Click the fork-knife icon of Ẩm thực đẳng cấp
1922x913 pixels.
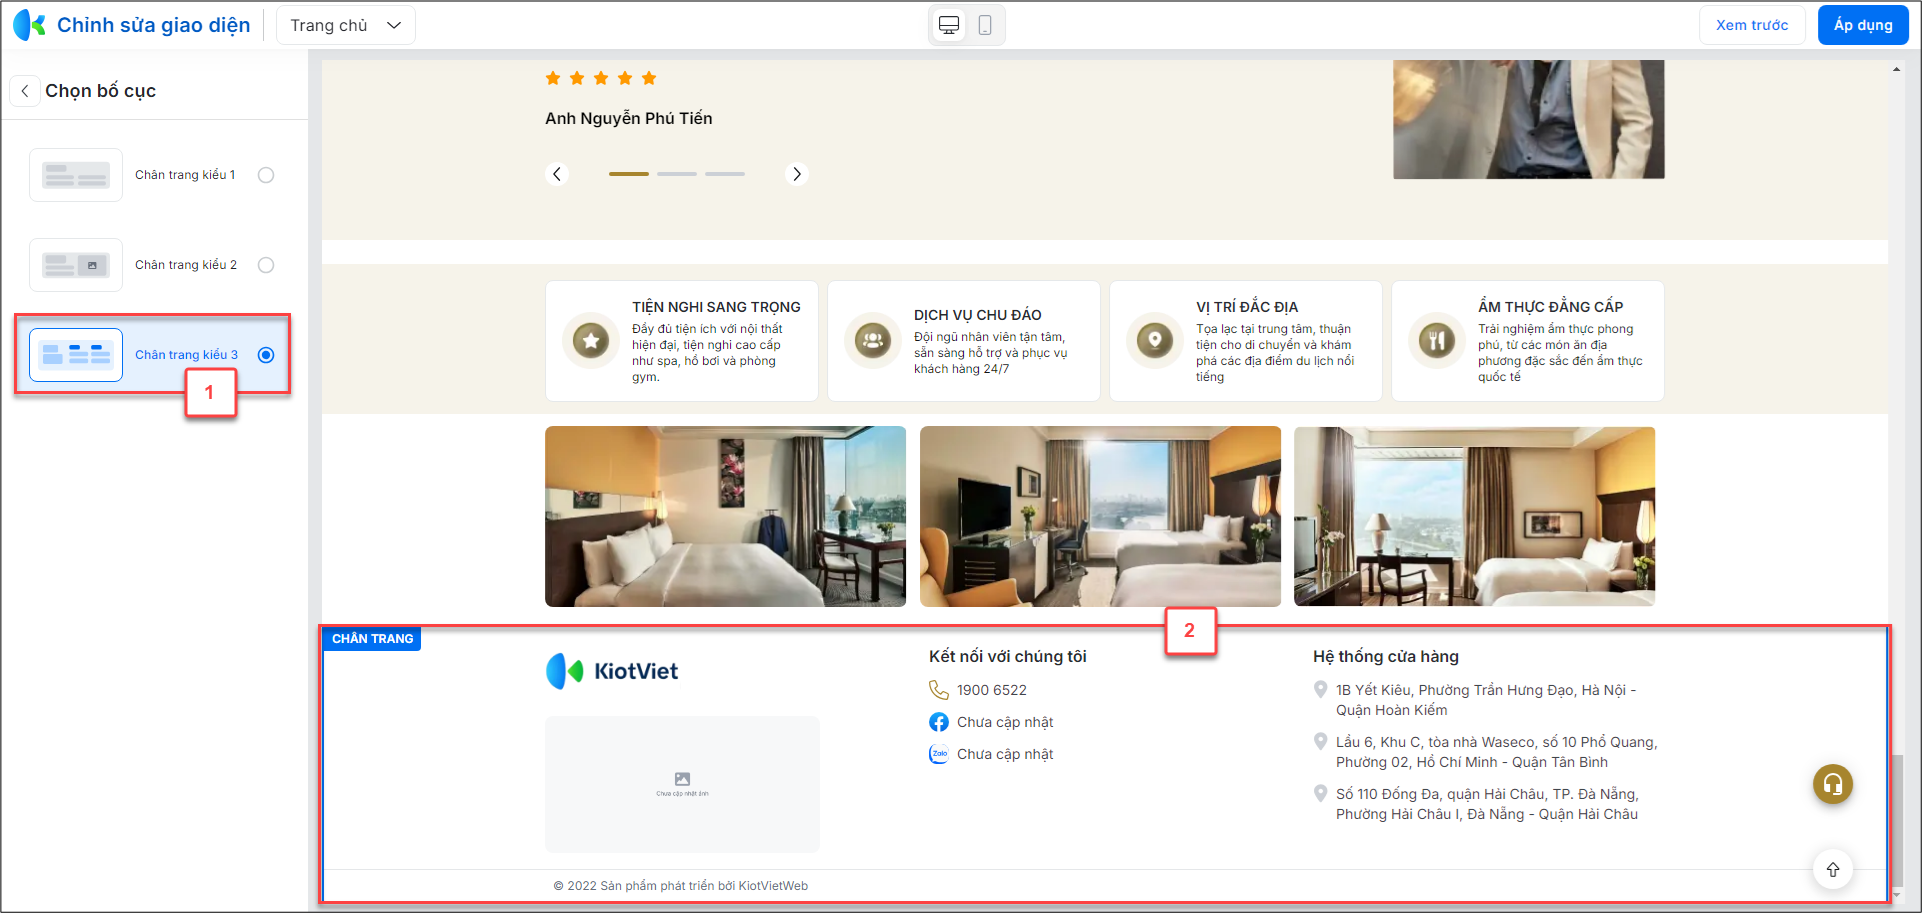(x=1437, y=341)
